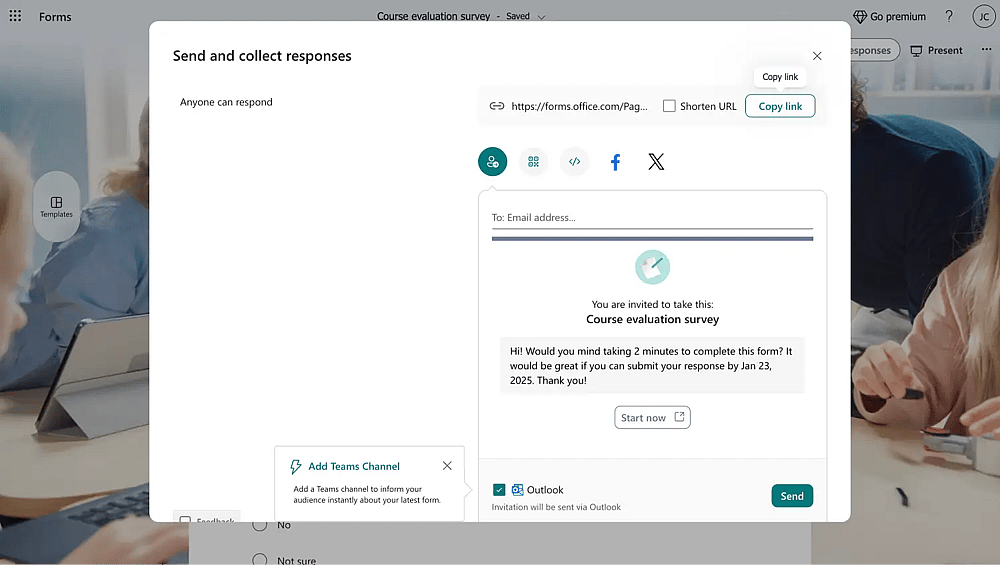Image resolution: width=1000 pixels, height=565 pixels.
Task: Open the Templates side panel
Action: tap(56, 207)
